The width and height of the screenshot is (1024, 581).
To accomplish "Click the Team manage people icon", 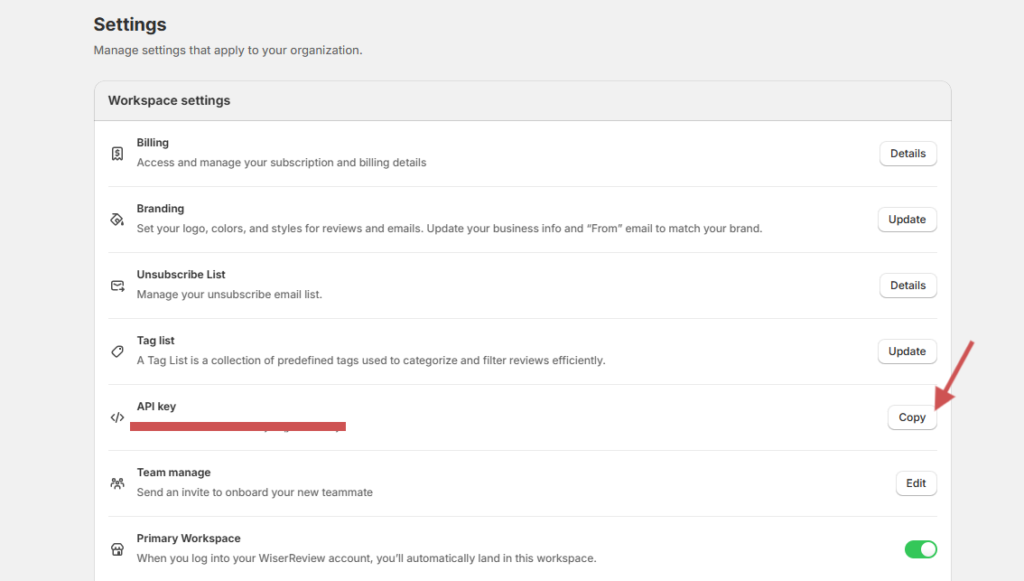I will pos(117,484).
